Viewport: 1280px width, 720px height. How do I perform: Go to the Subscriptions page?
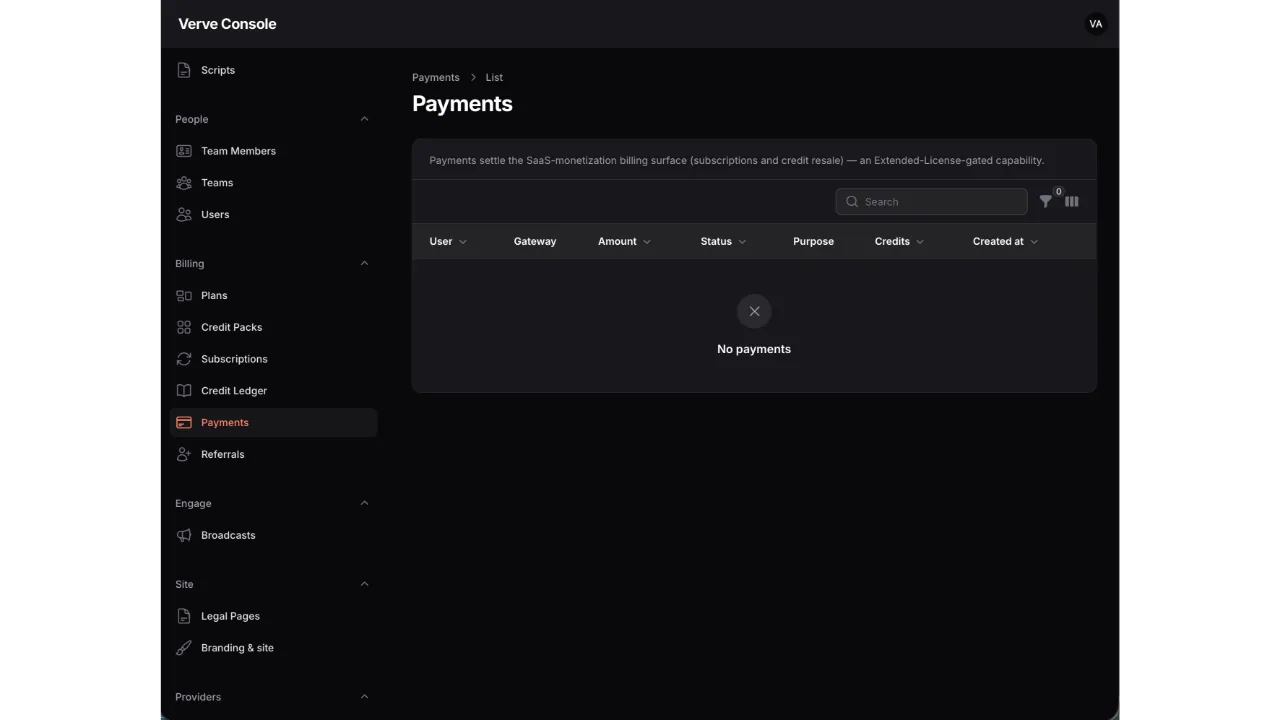[273, 359]
